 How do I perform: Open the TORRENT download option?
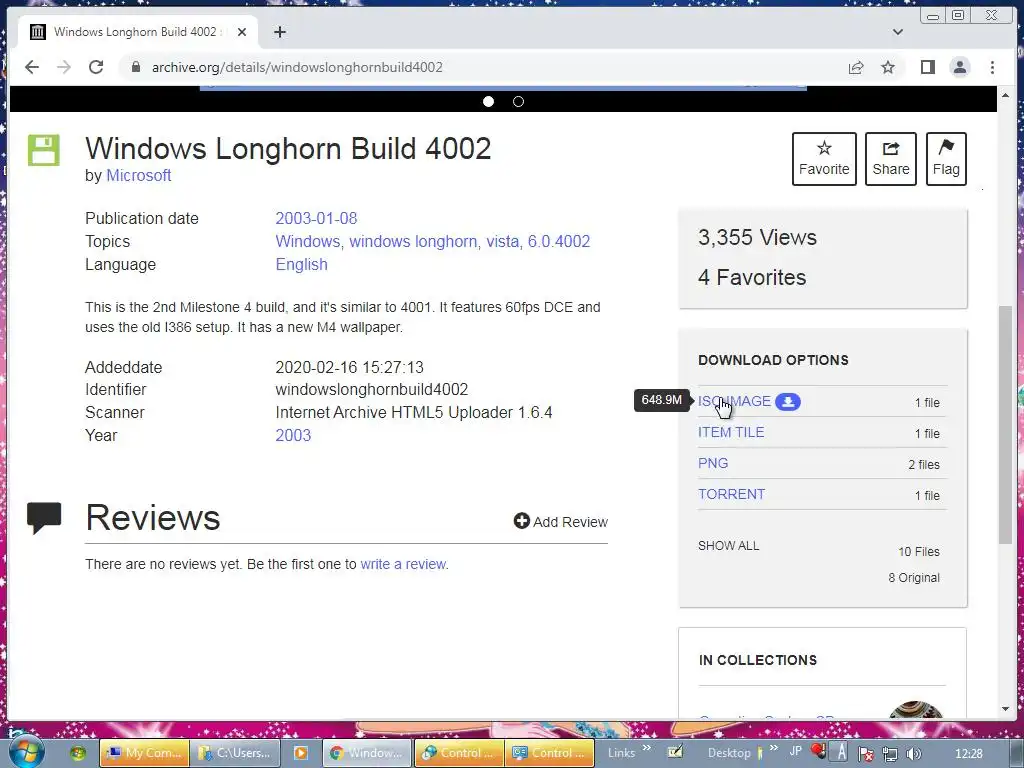(x=731, y=494)
